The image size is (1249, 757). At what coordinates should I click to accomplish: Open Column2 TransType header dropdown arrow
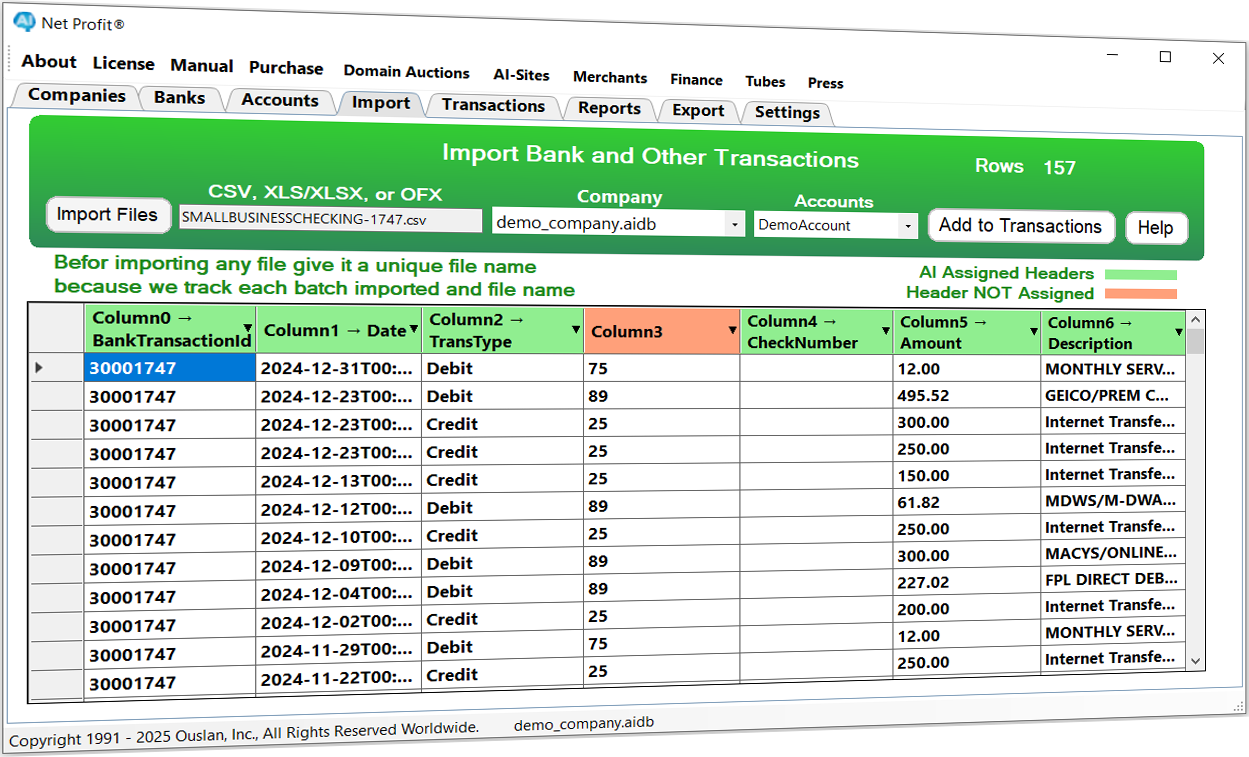pyautogui.click(x=576, y=330)
